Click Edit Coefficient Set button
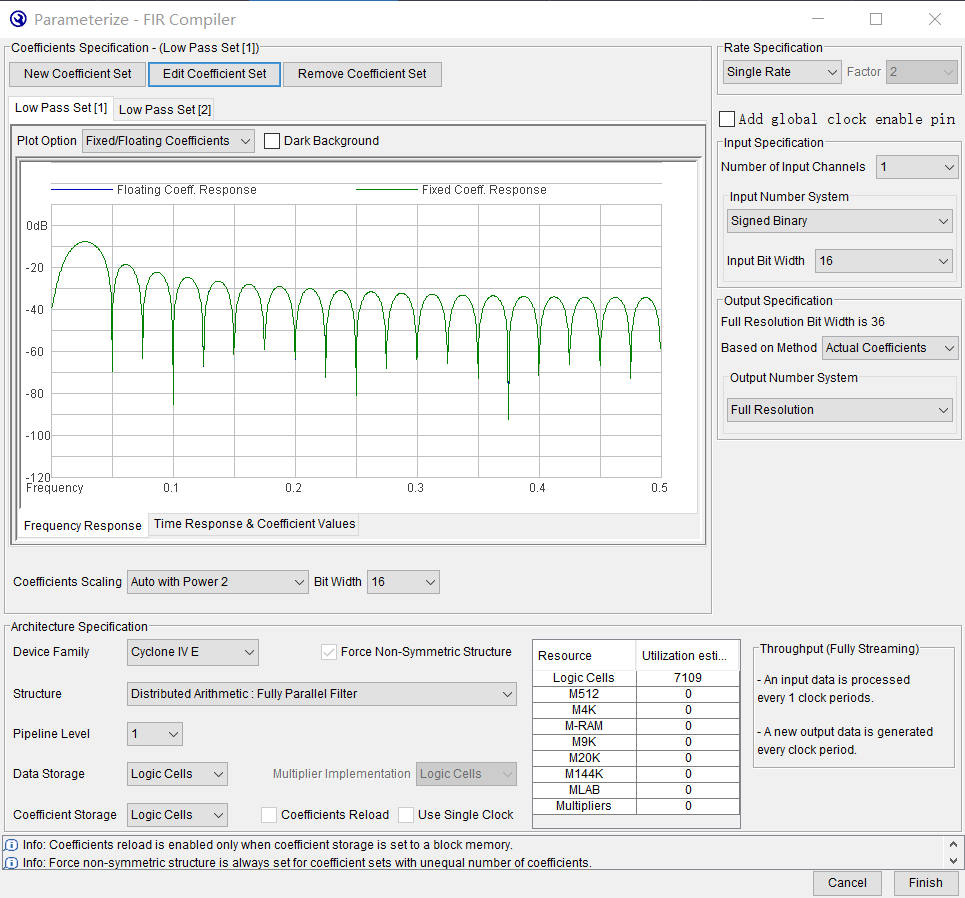Screen dimensions: 965x898 tap(214, 74)
